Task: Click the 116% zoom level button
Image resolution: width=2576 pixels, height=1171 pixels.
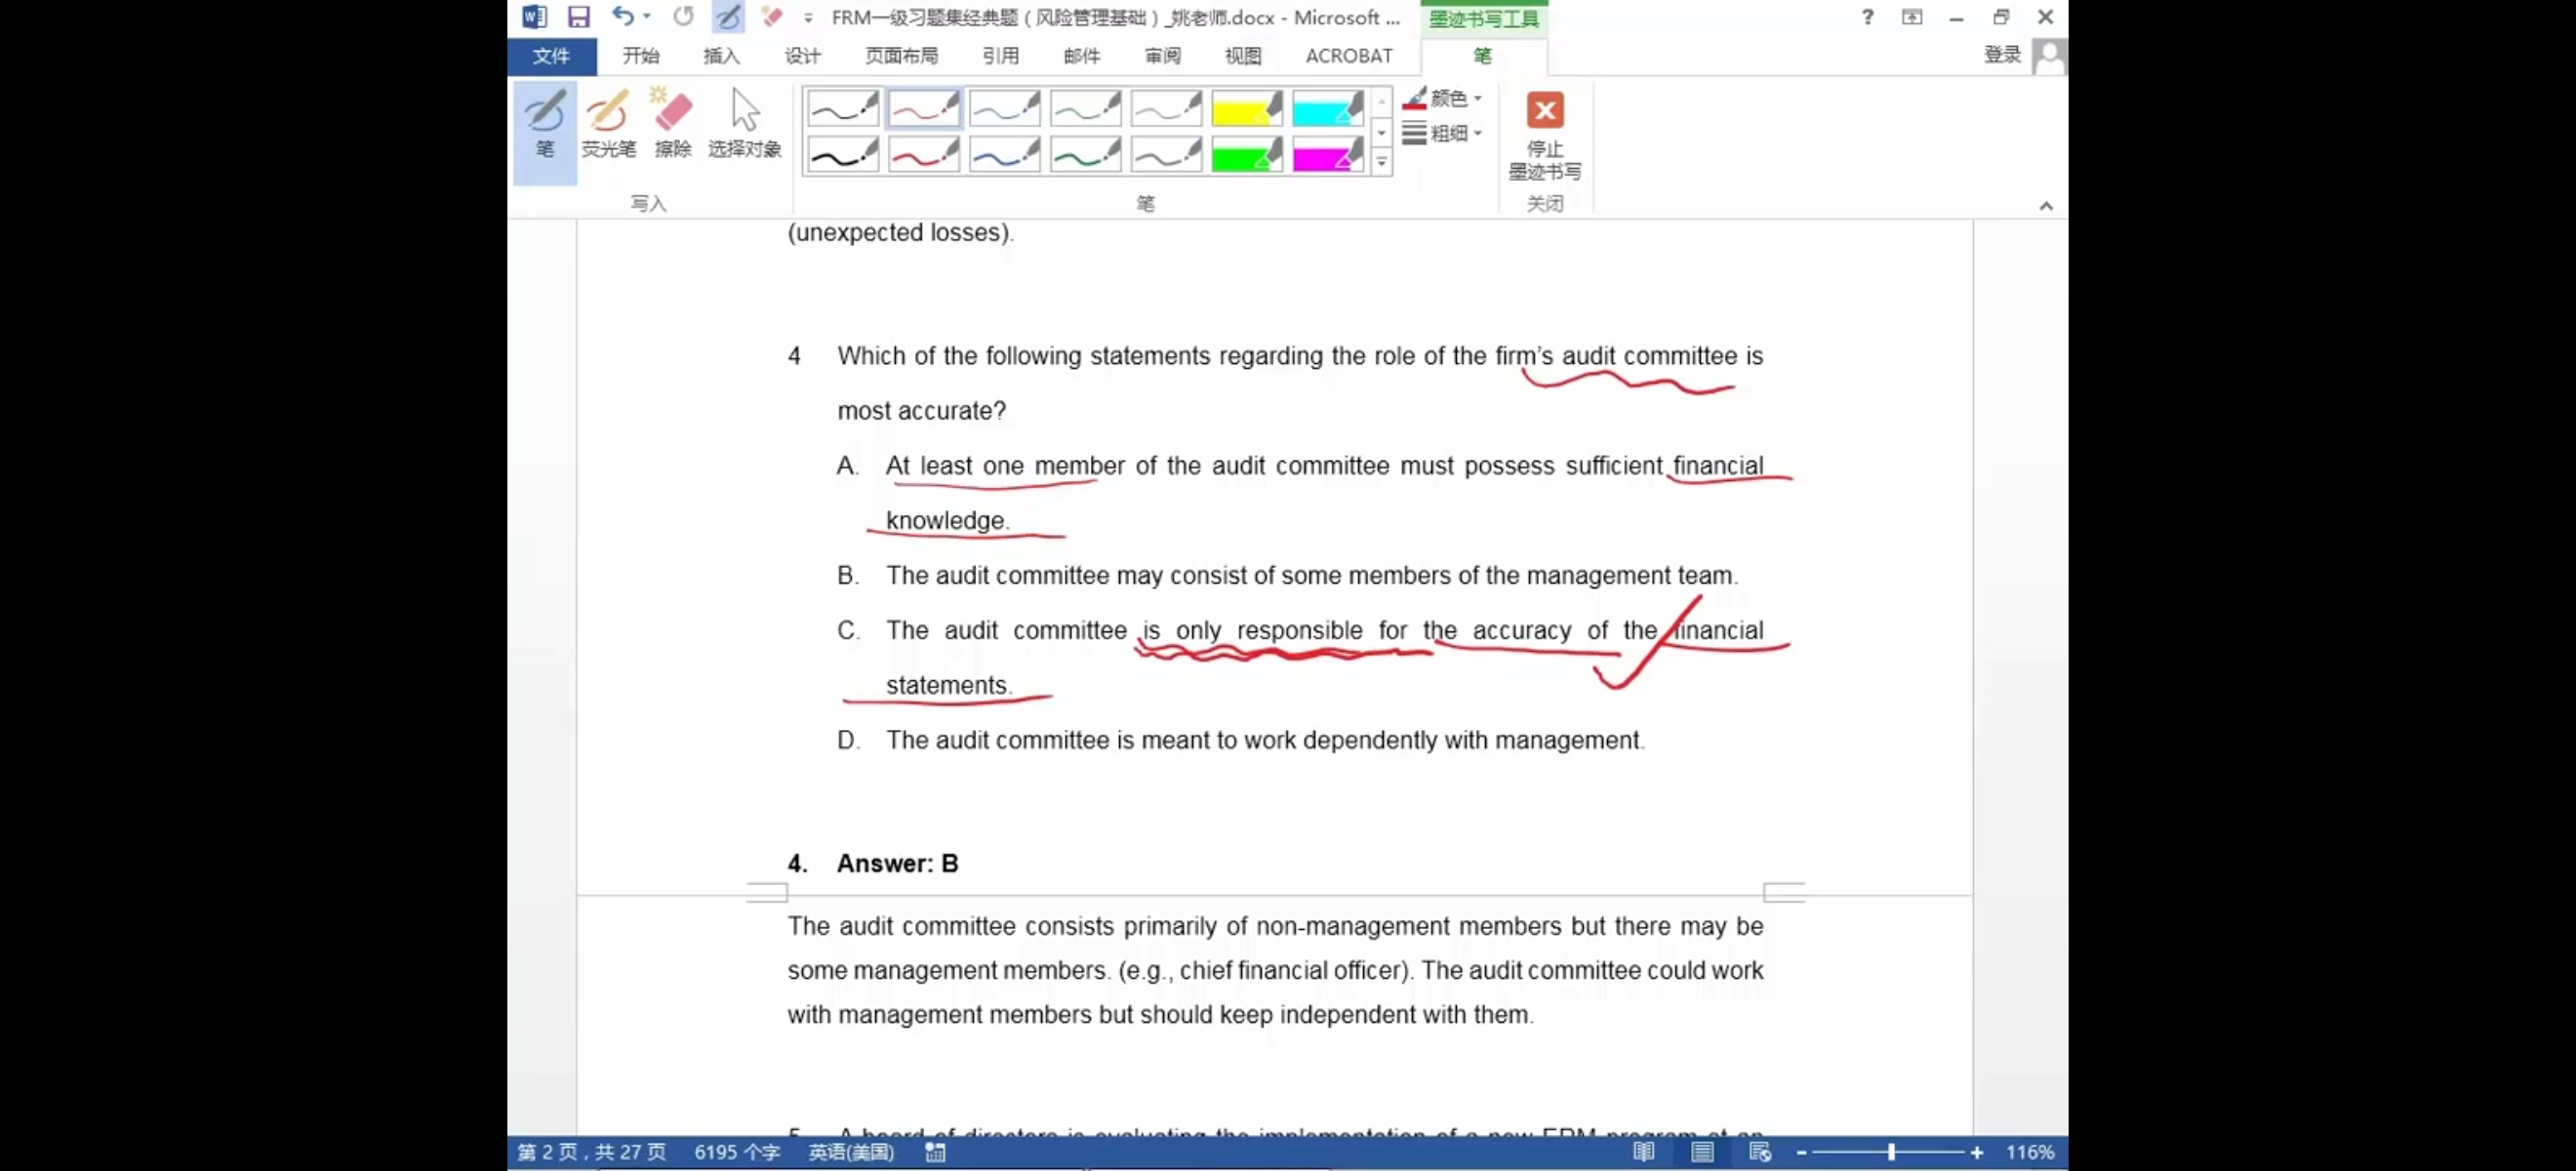Action: point(2030,1152)
